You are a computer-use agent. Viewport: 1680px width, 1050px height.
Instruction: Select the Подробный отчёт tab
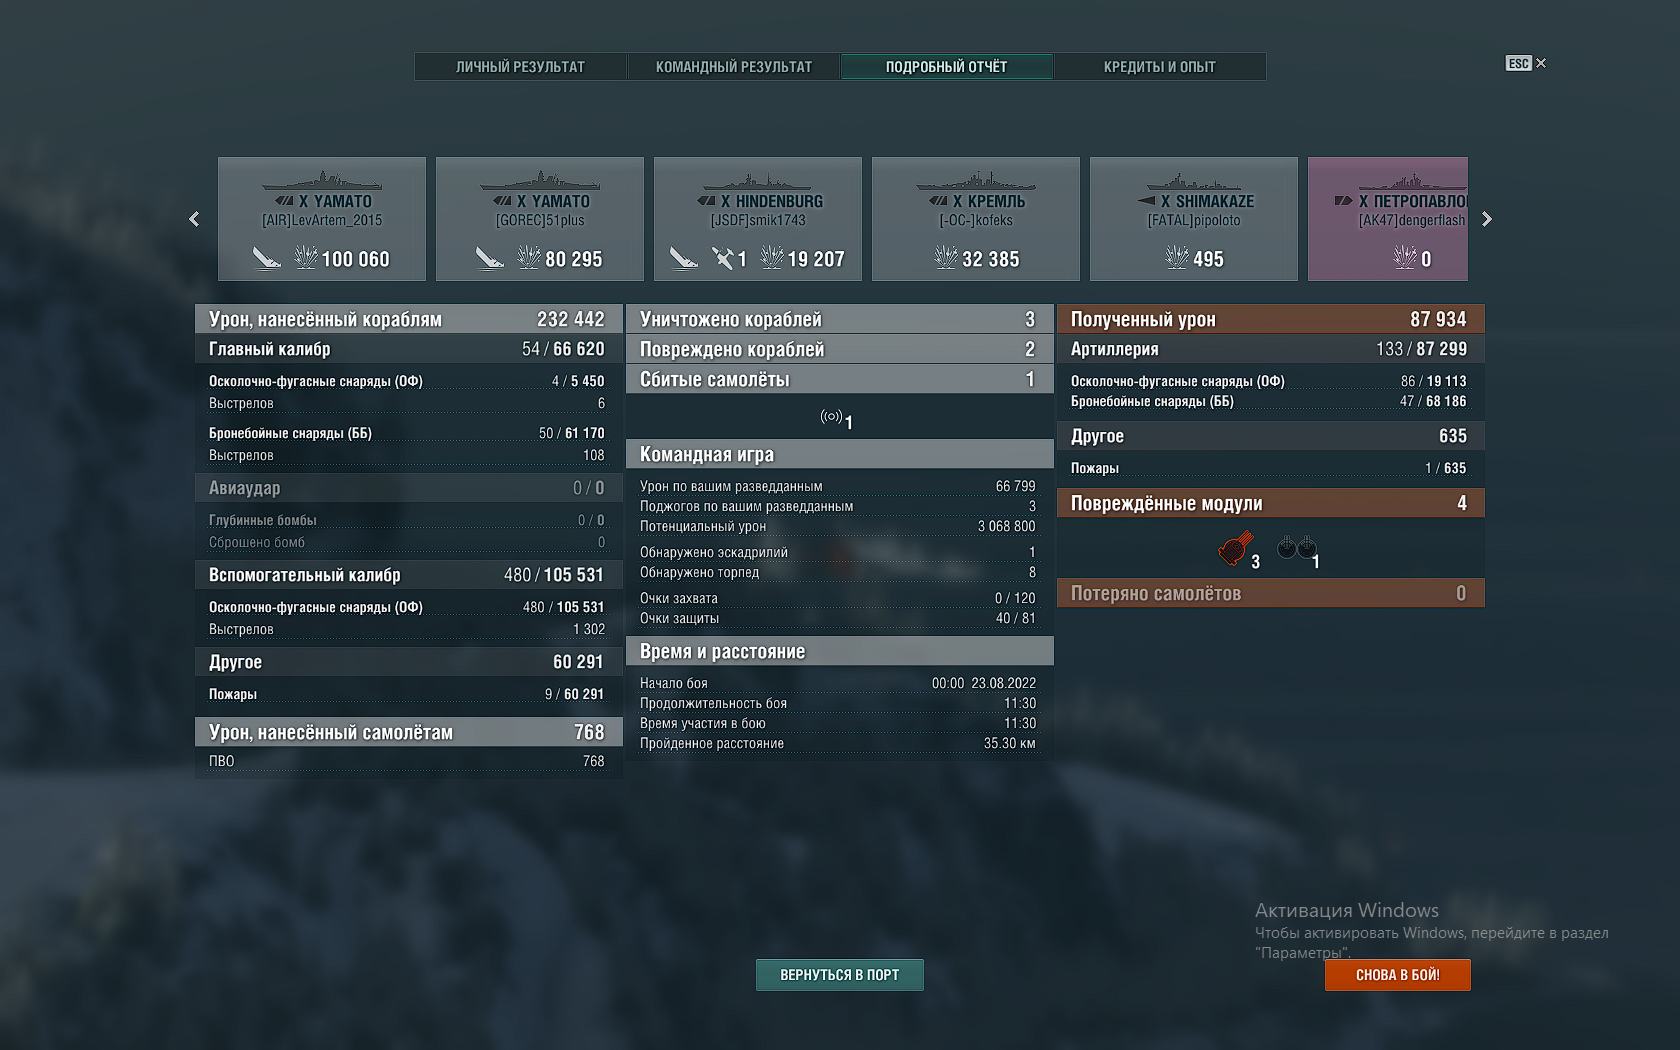pos(946,67)
